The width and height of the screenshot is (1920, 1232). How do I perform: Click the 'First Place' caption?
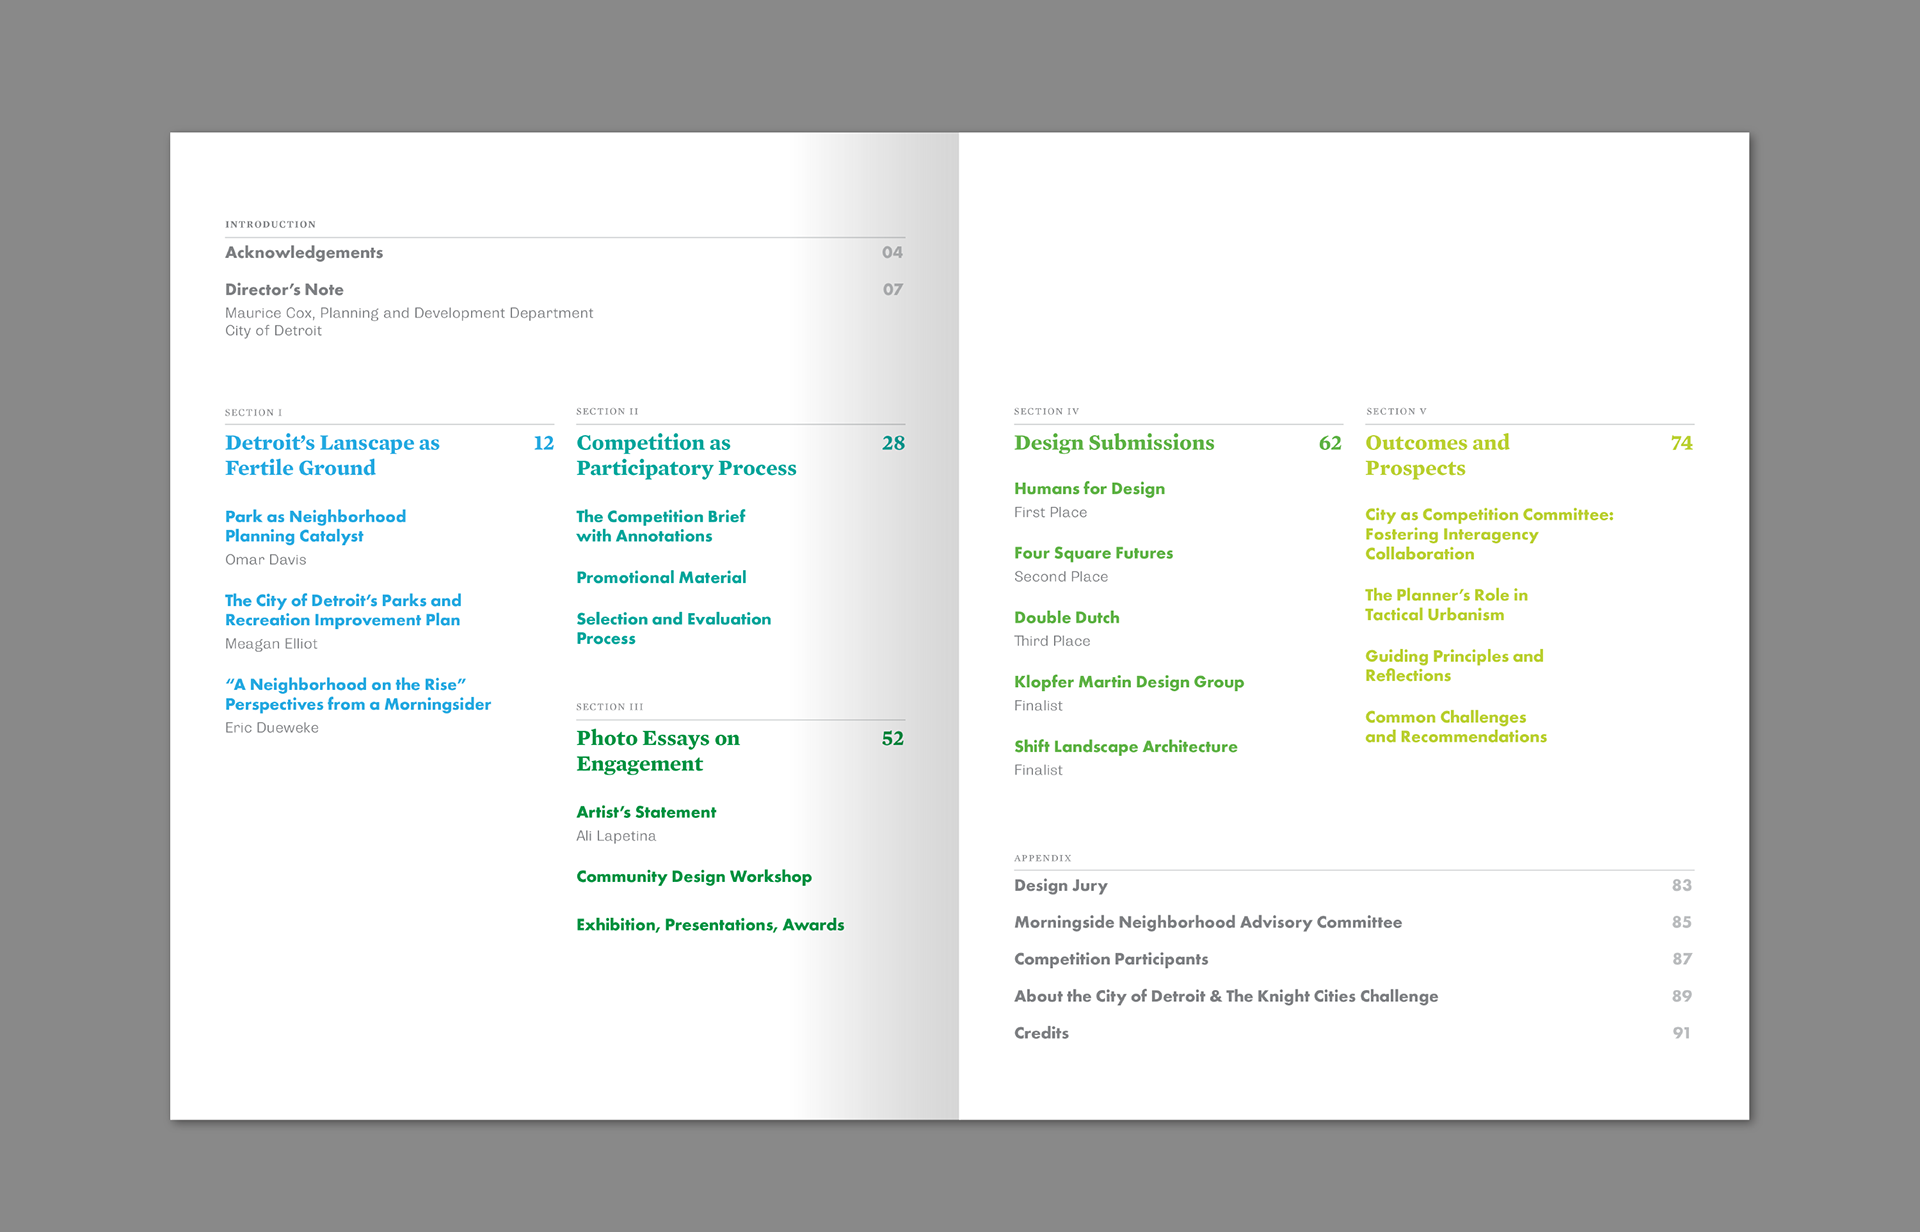click(1050, 513)
